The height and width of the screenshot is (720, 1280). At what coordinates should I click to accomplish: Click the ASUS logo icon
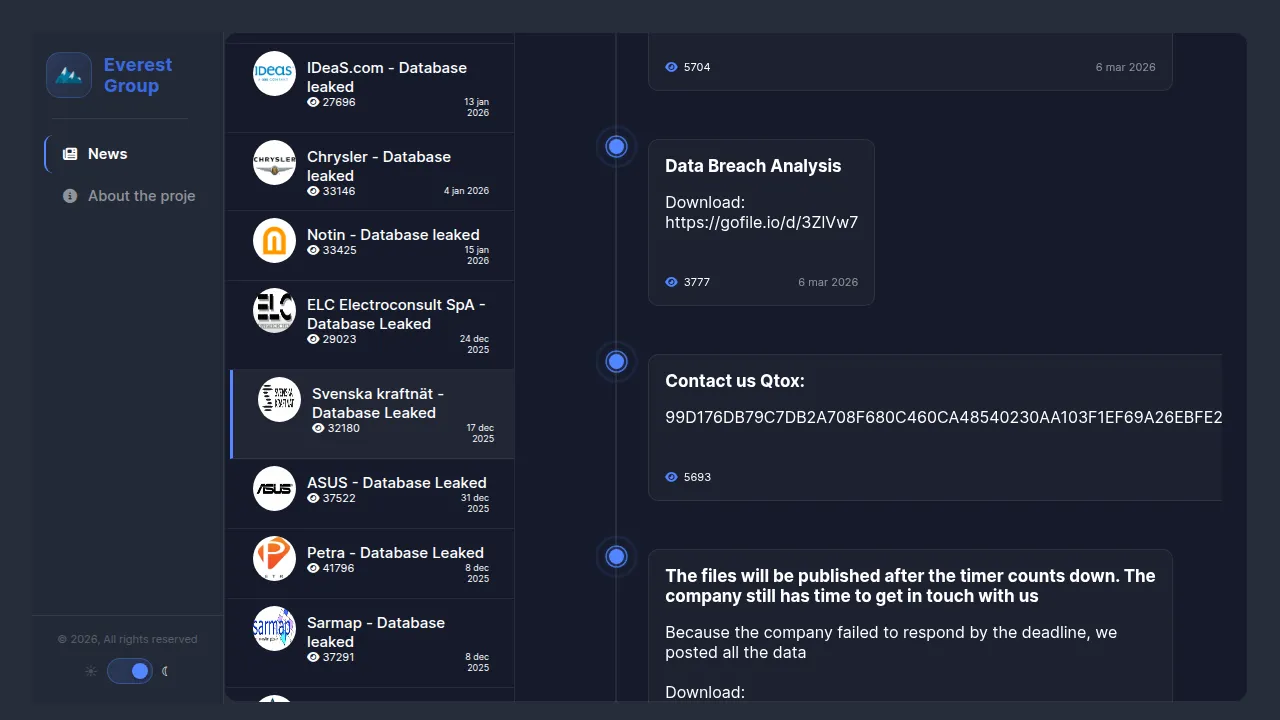274,488
